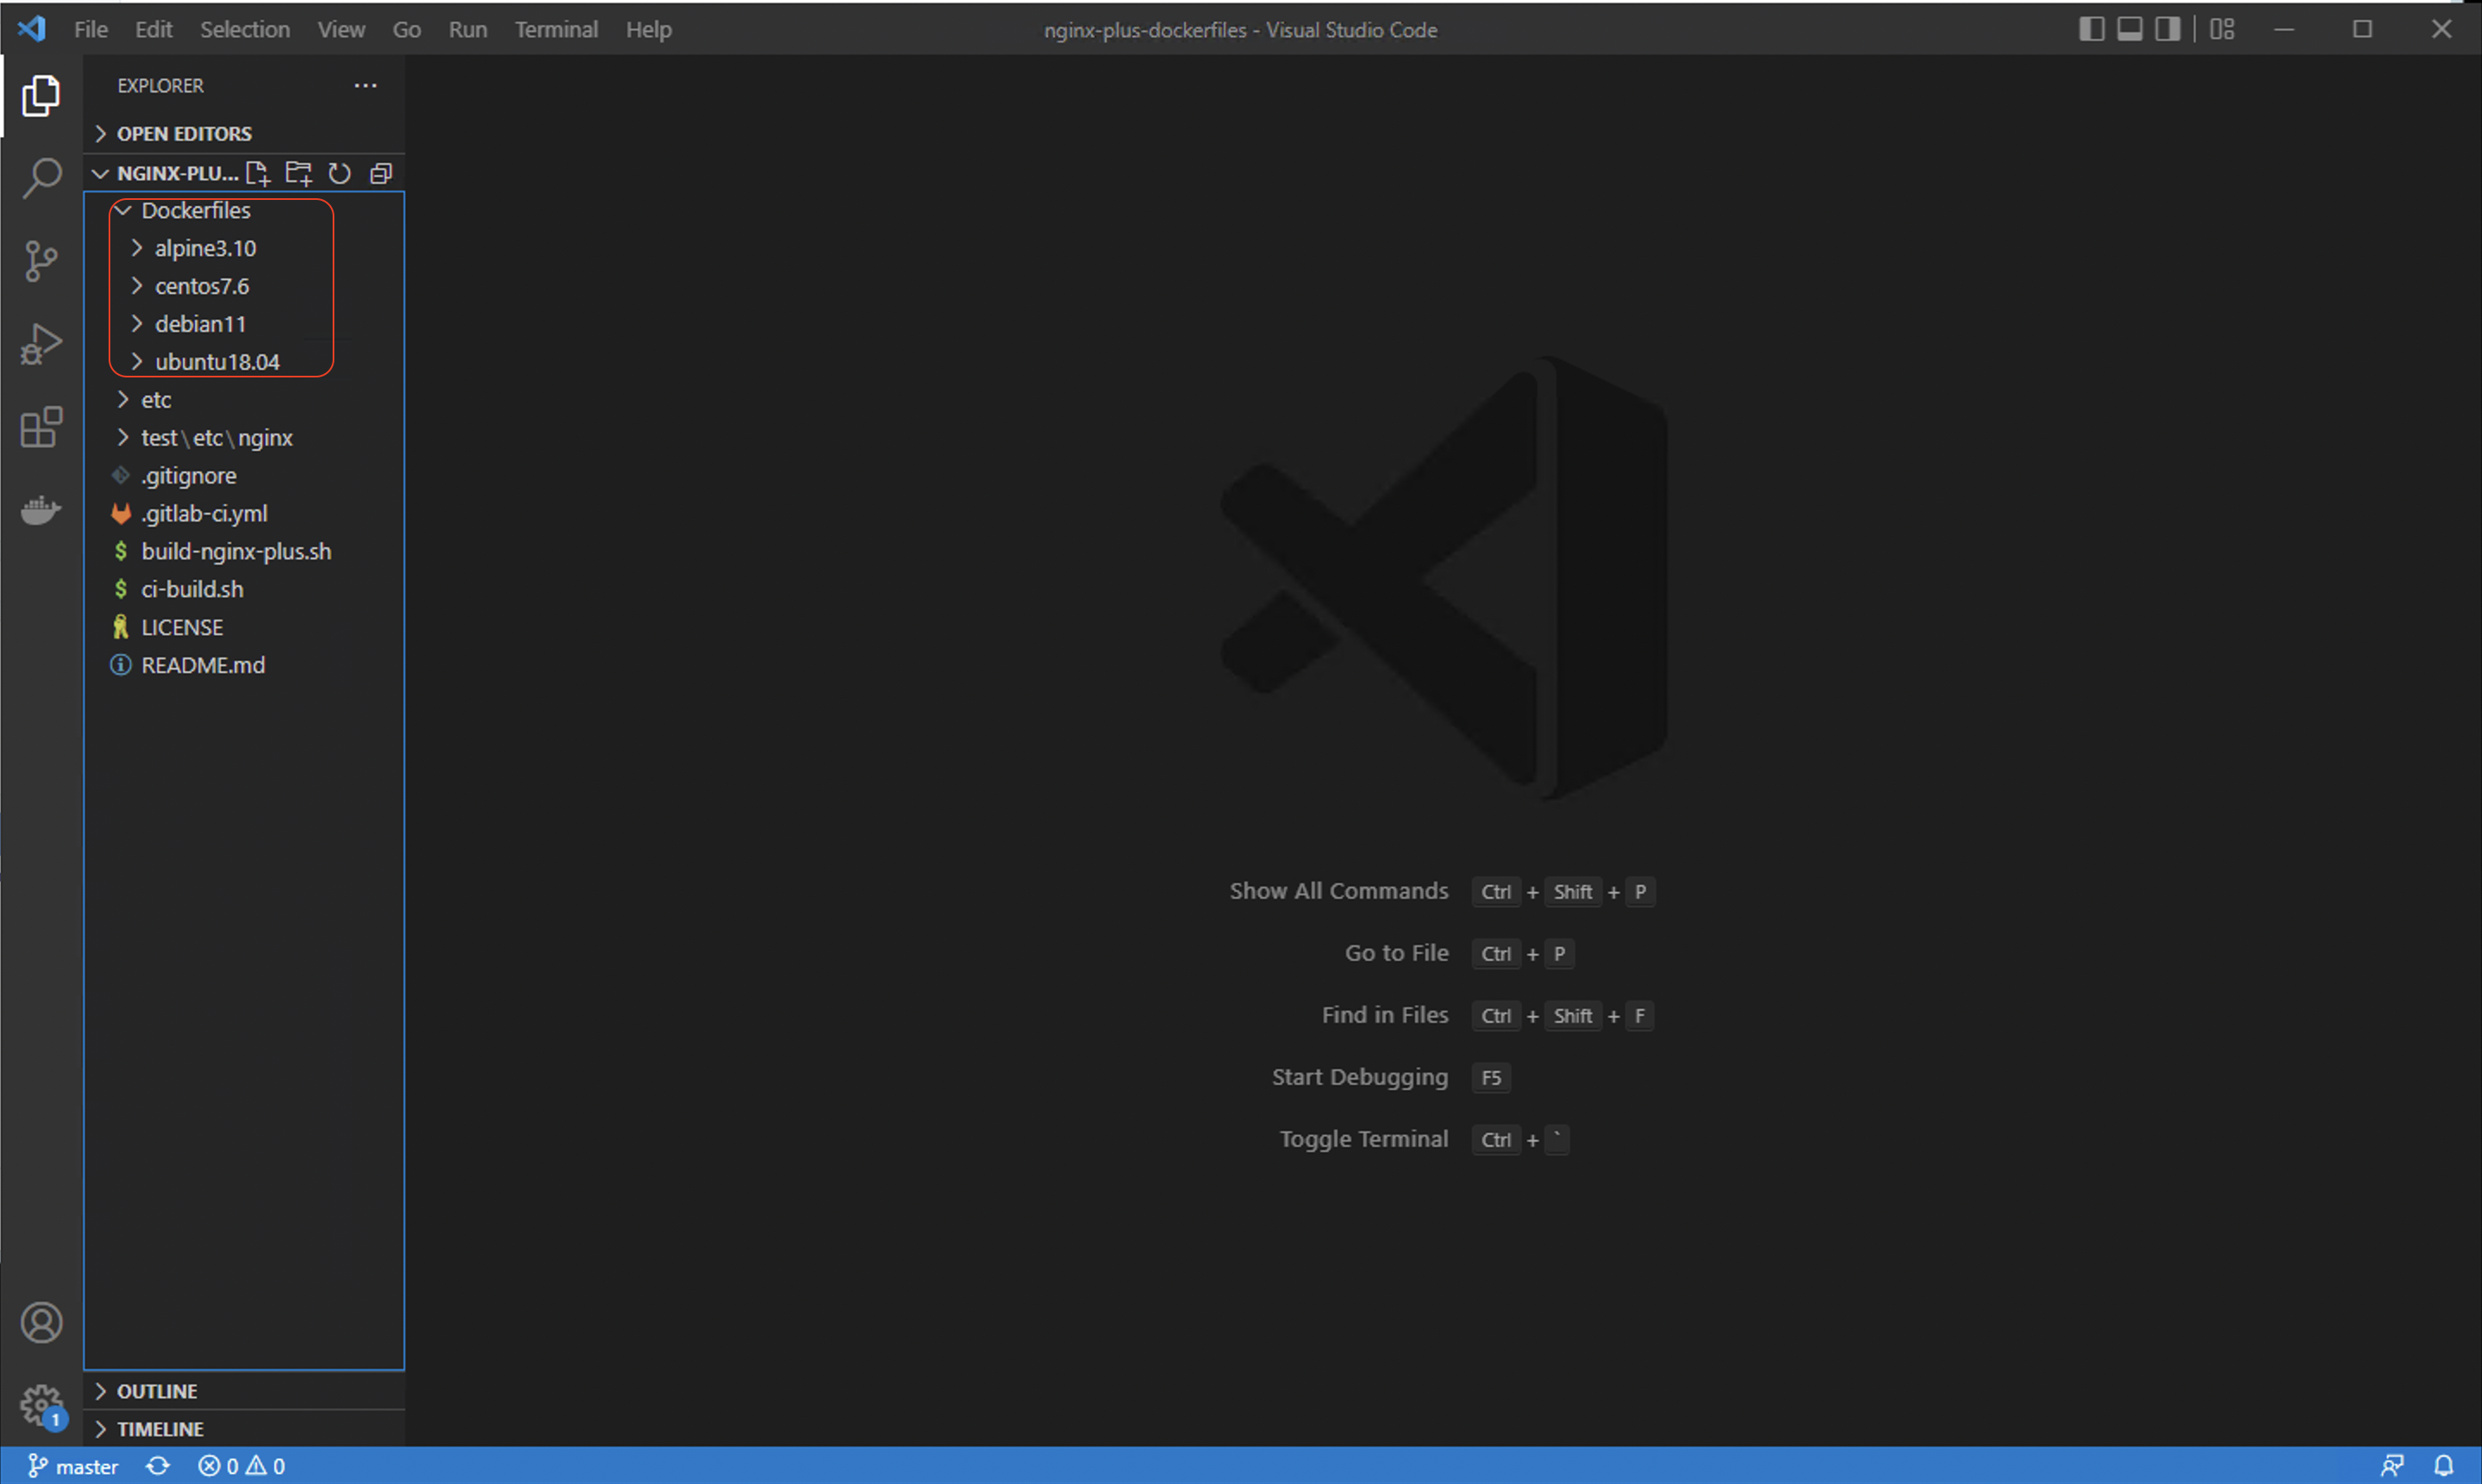This screenshot has height=1484, width=2482.
Task: Open the Explorer view in activity bar
Action: pyautogui.click(x=41, y=96)
